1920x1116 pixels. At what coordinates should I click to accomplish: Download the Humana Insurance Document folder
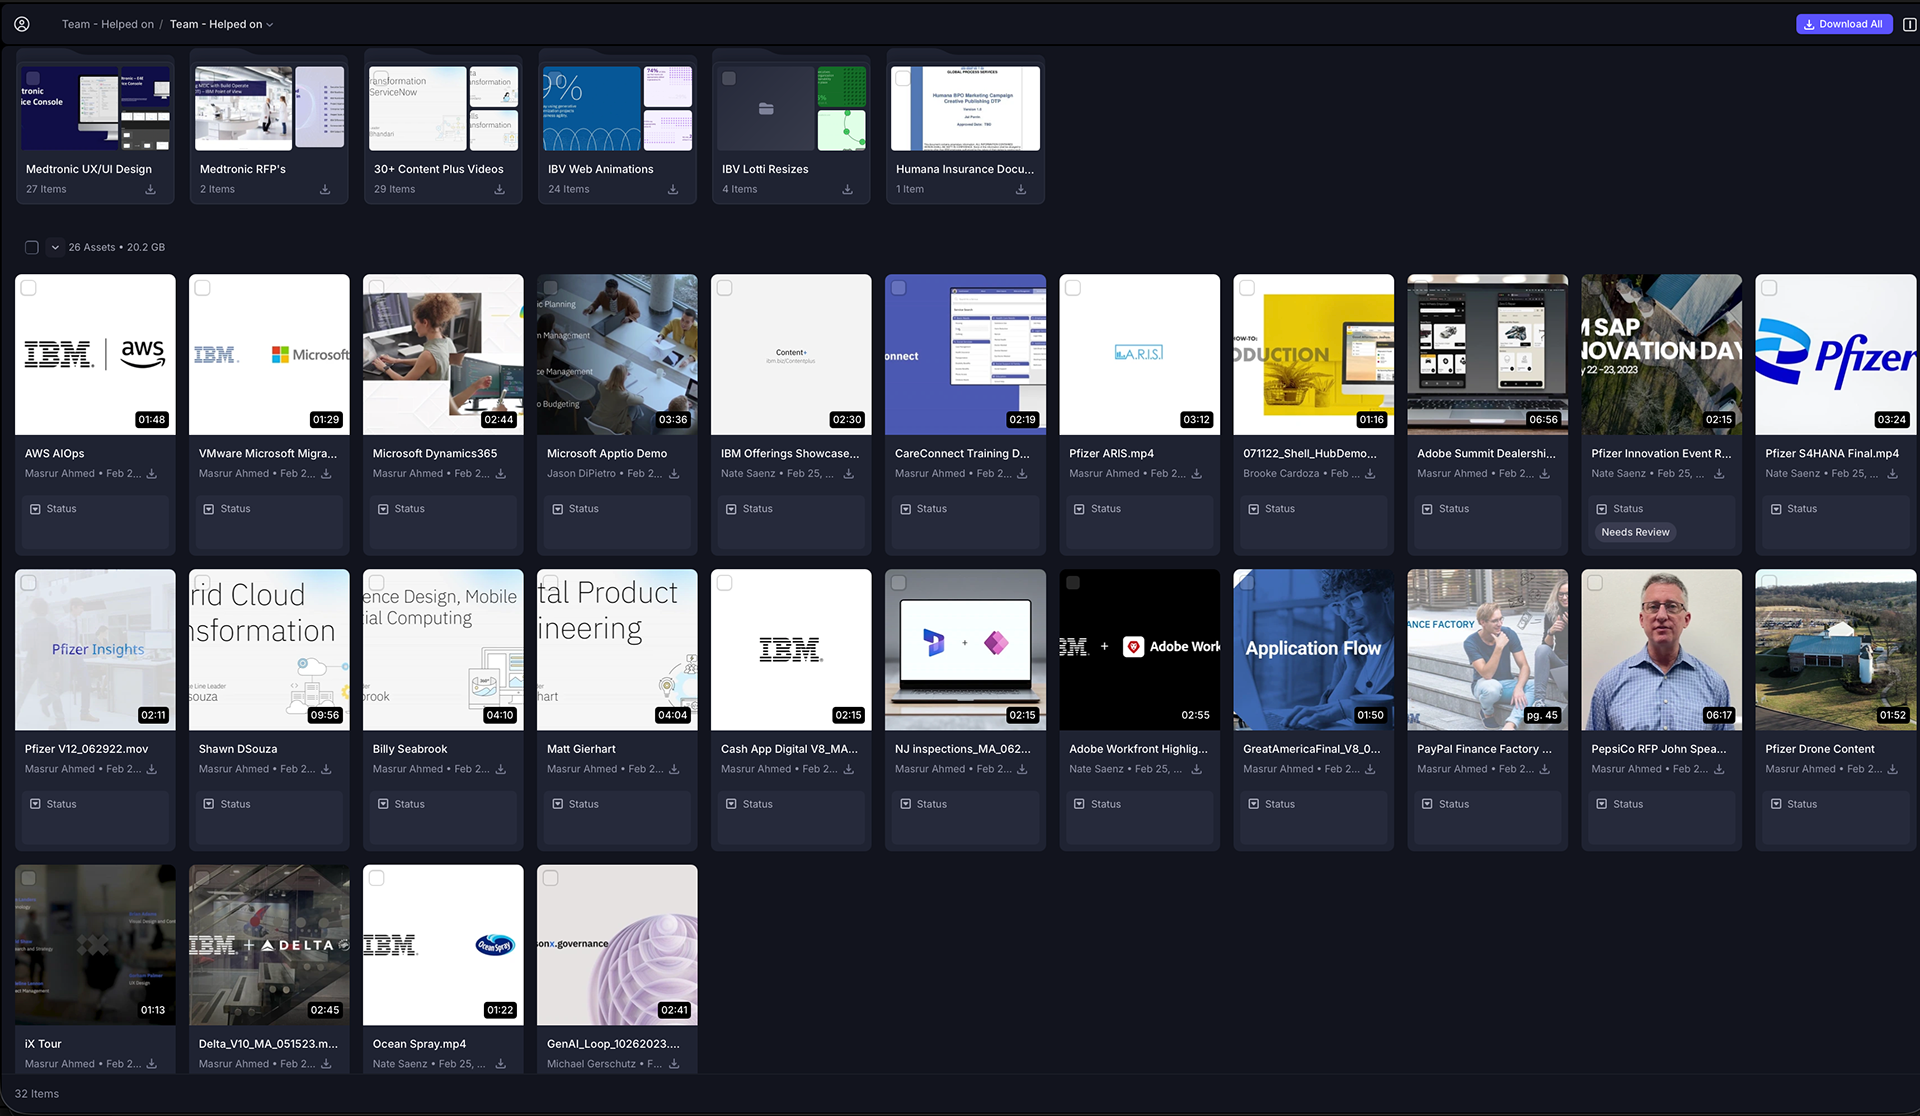(1021, 189)
